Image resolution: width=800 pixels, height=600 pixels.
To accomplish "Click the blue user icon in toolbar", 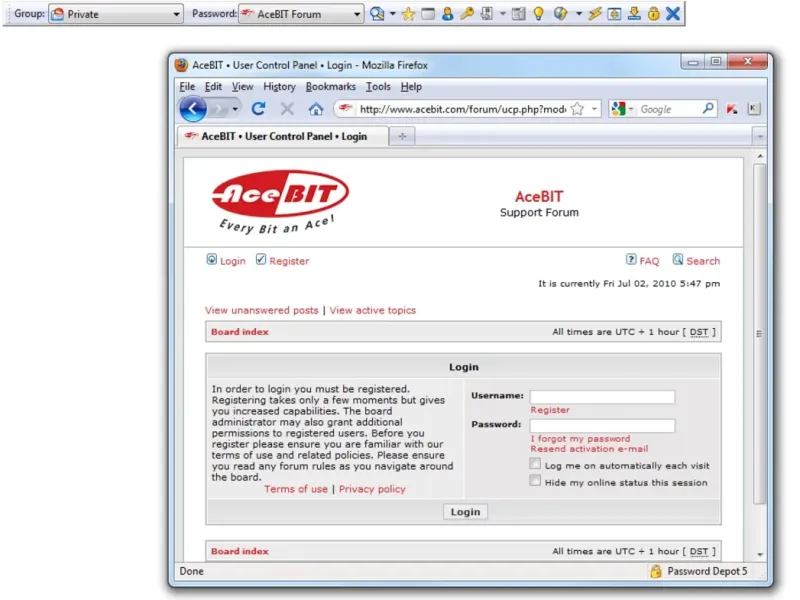I will 447,14.
